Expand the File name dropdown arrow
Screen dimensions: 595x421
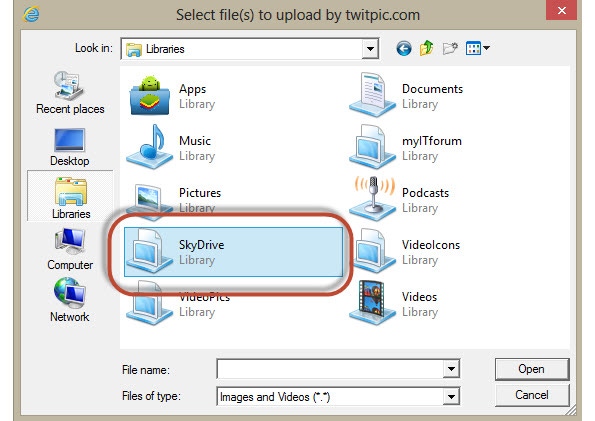[x=451, y=369]
